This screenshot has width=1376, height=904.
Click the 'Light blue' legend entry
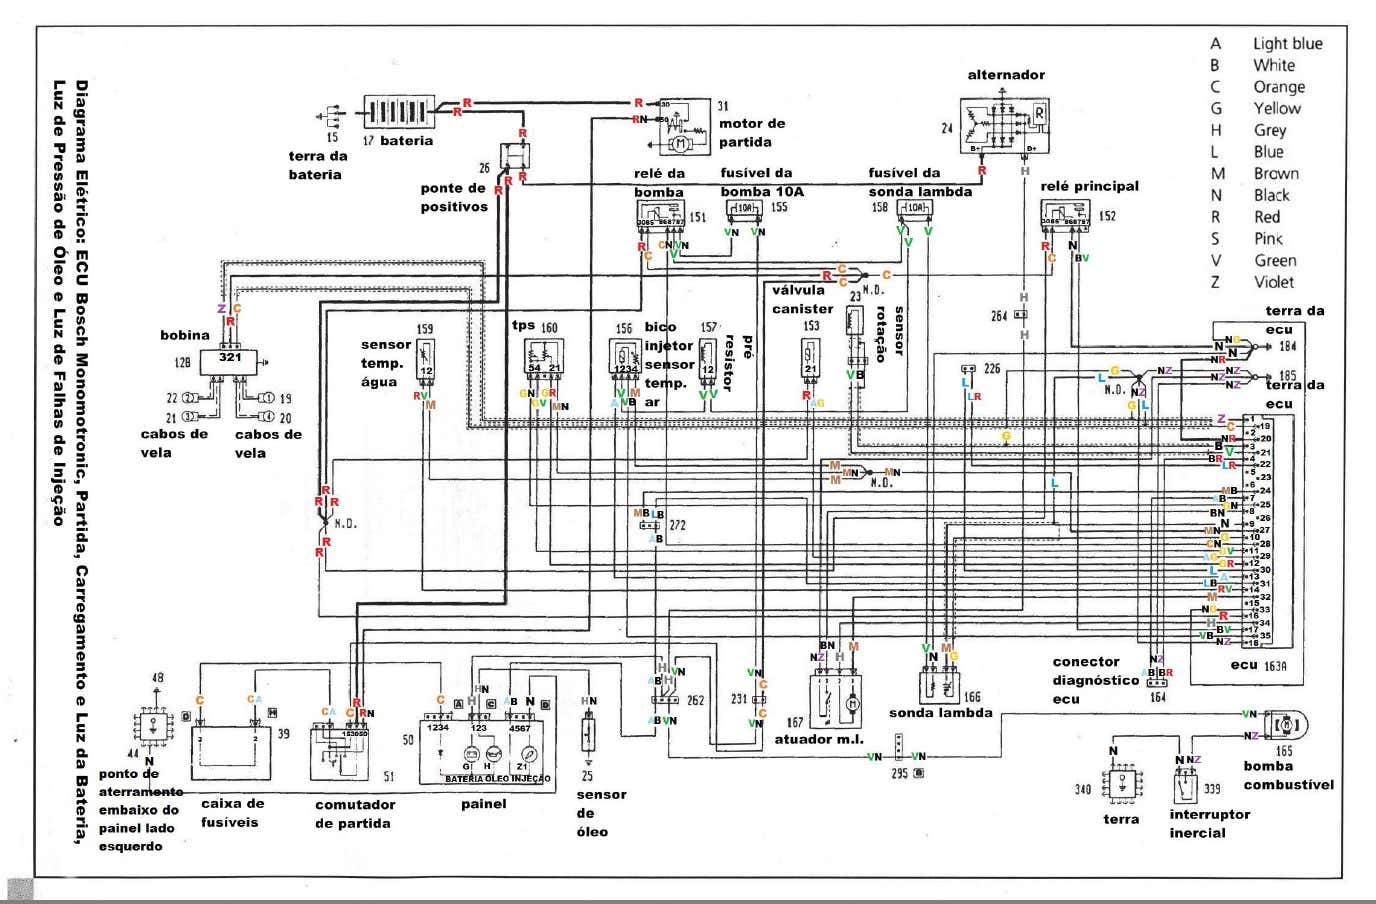click(1287, 43)
